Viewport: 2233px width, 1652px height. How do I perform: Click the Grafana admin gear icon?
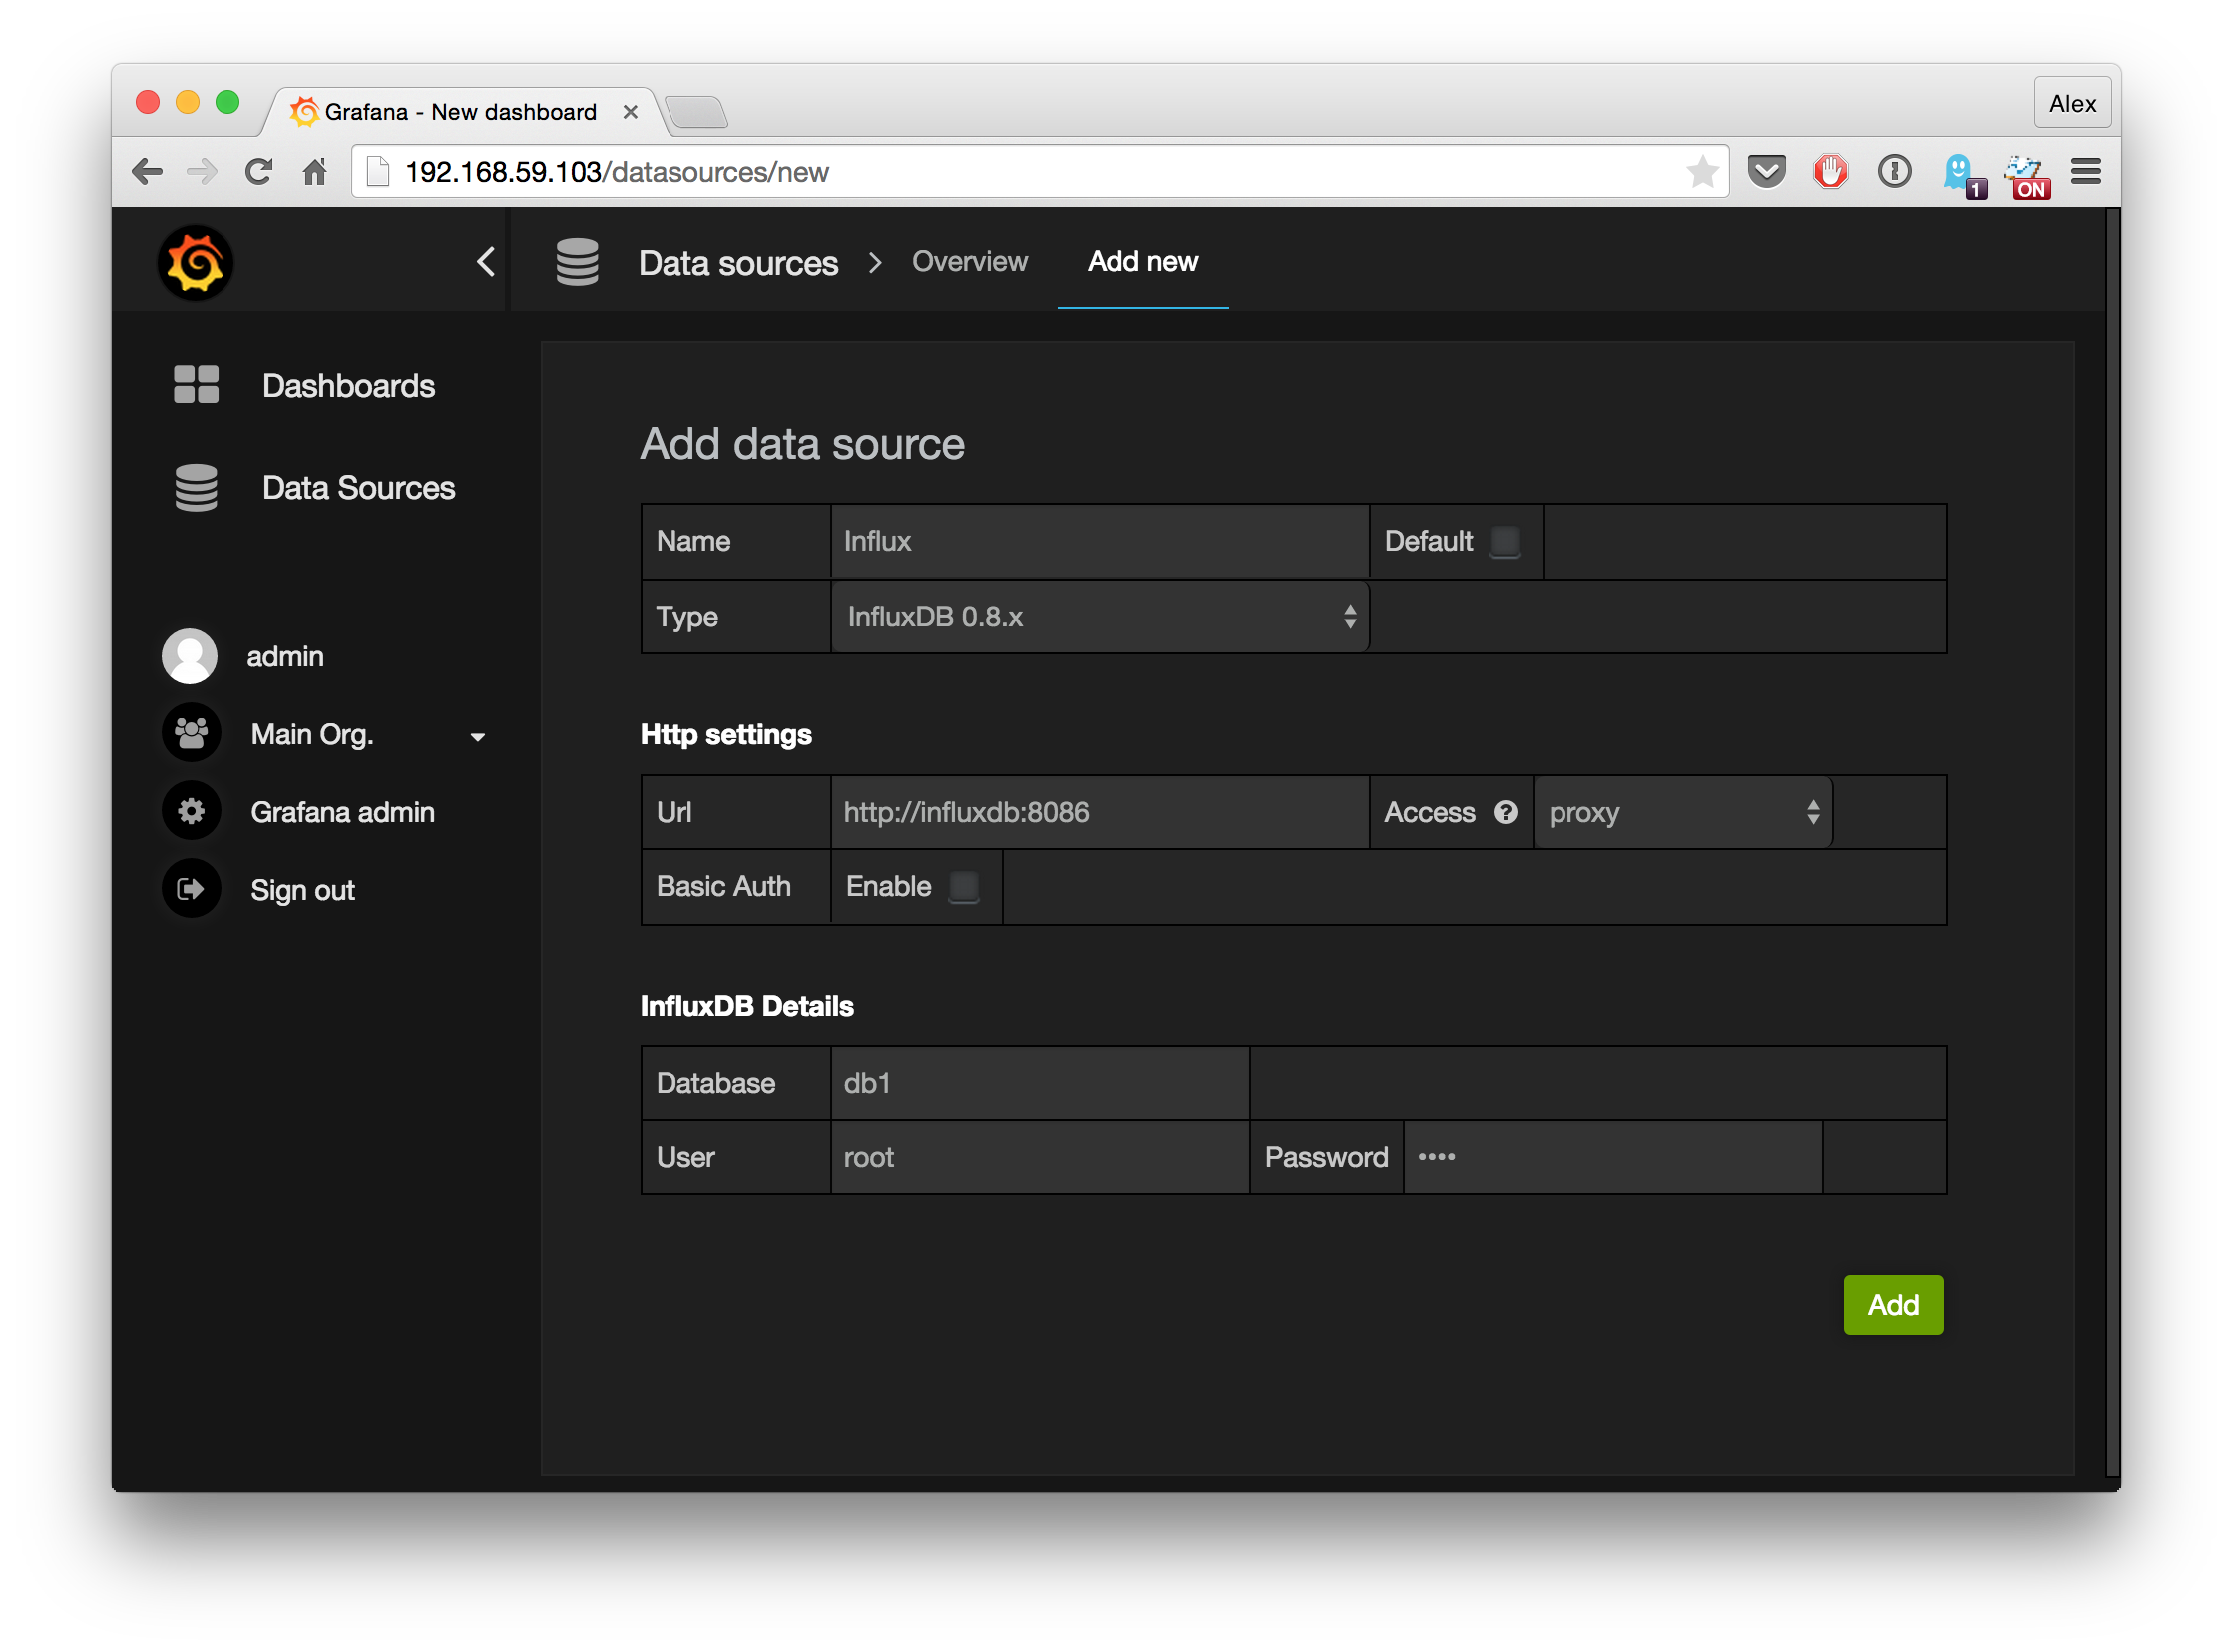coord(191,811)
